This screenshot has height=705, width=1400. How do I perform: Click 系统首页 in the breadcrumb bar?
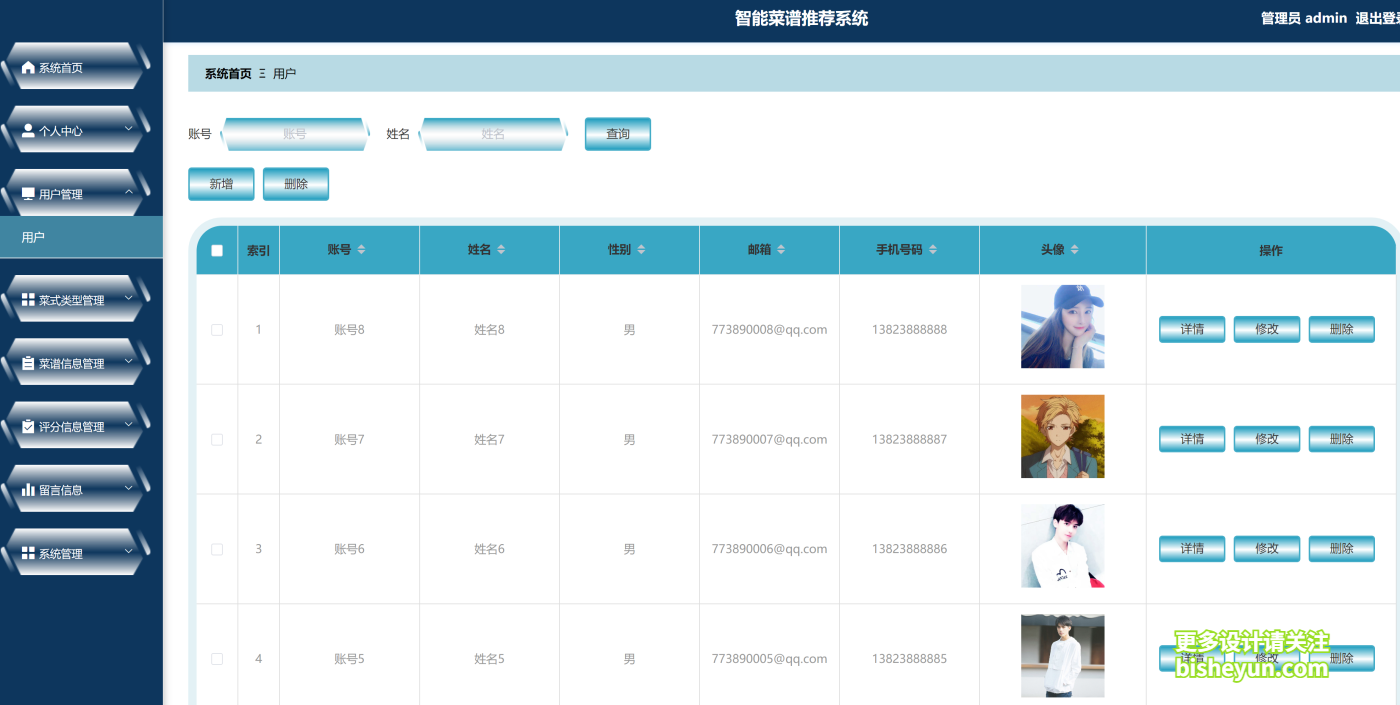[228, 72]
